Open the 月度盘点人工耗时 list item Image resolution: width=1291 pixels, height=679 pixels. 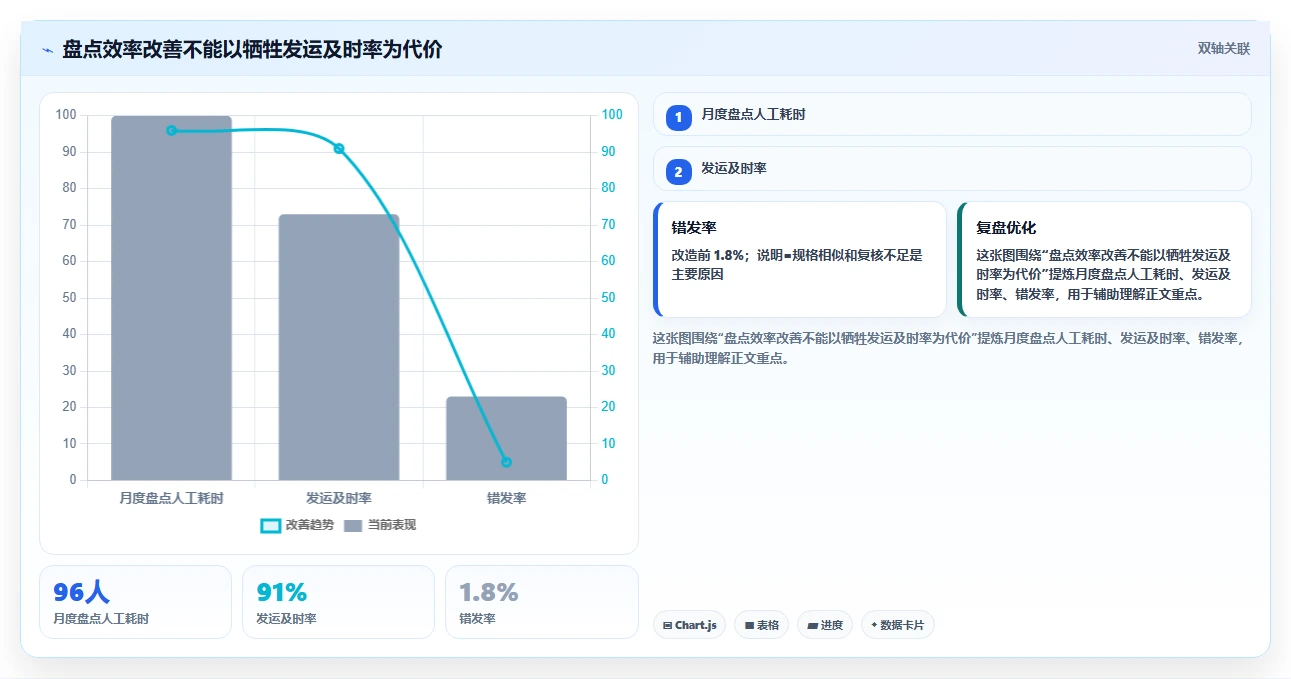(952, 114)
